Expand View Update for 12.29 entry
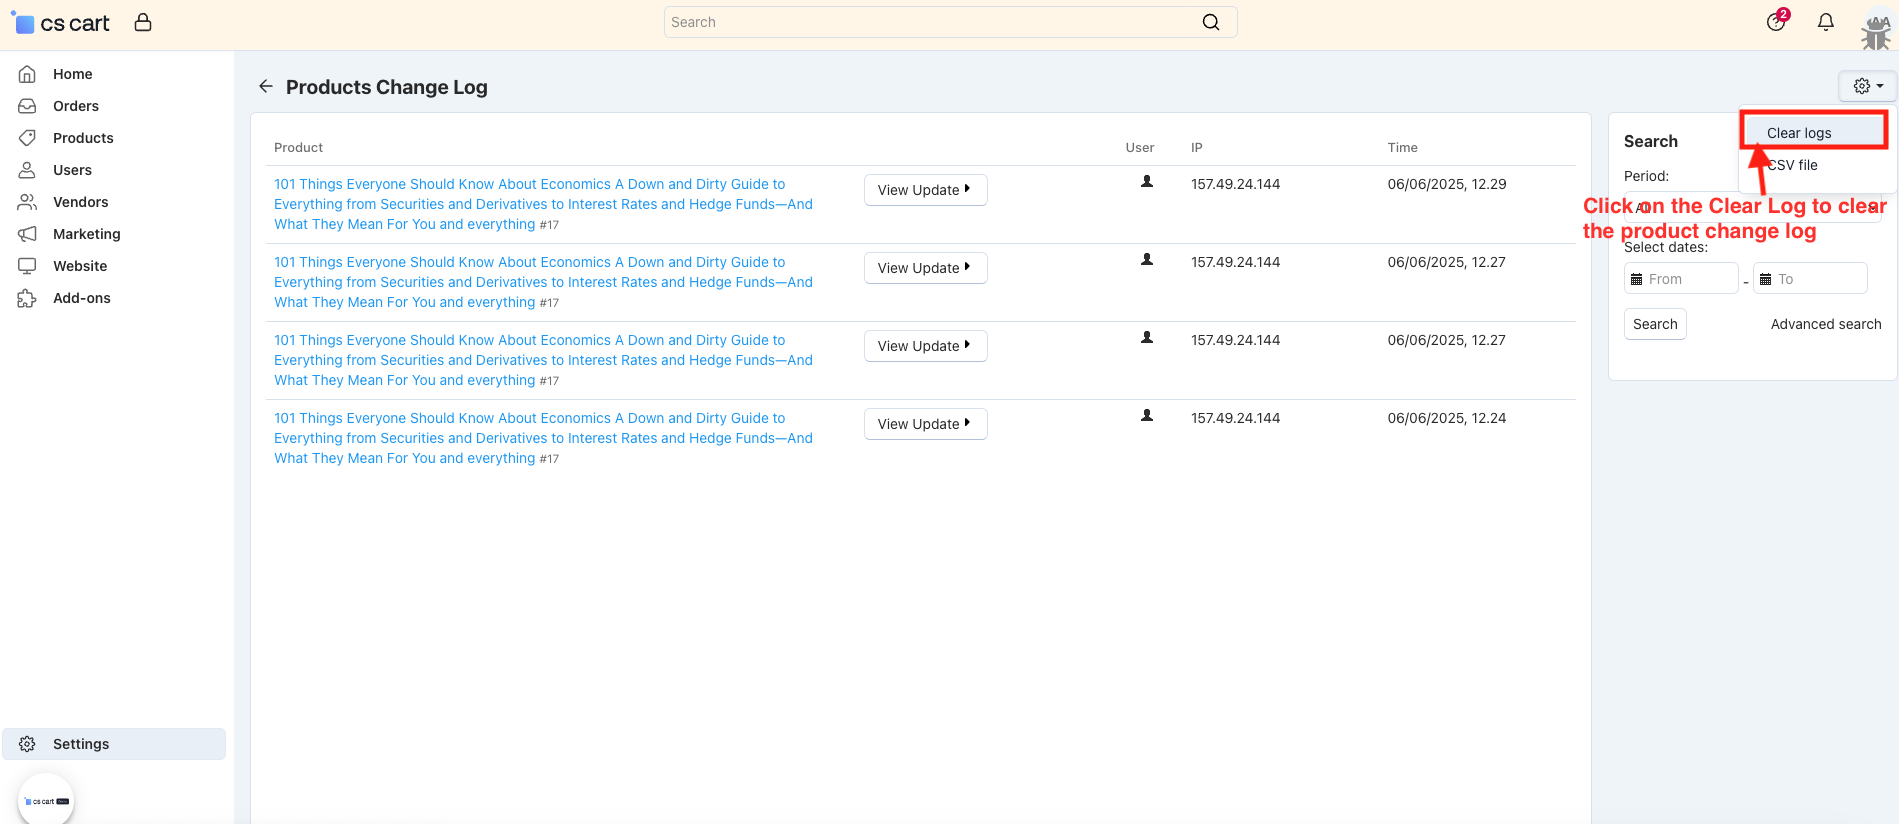 click(x=925, y=190)
